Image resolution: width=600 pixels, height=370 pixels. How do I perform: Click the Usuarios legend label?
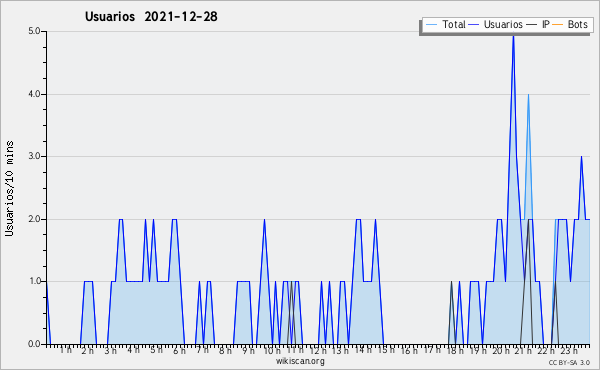click(503, 24)
